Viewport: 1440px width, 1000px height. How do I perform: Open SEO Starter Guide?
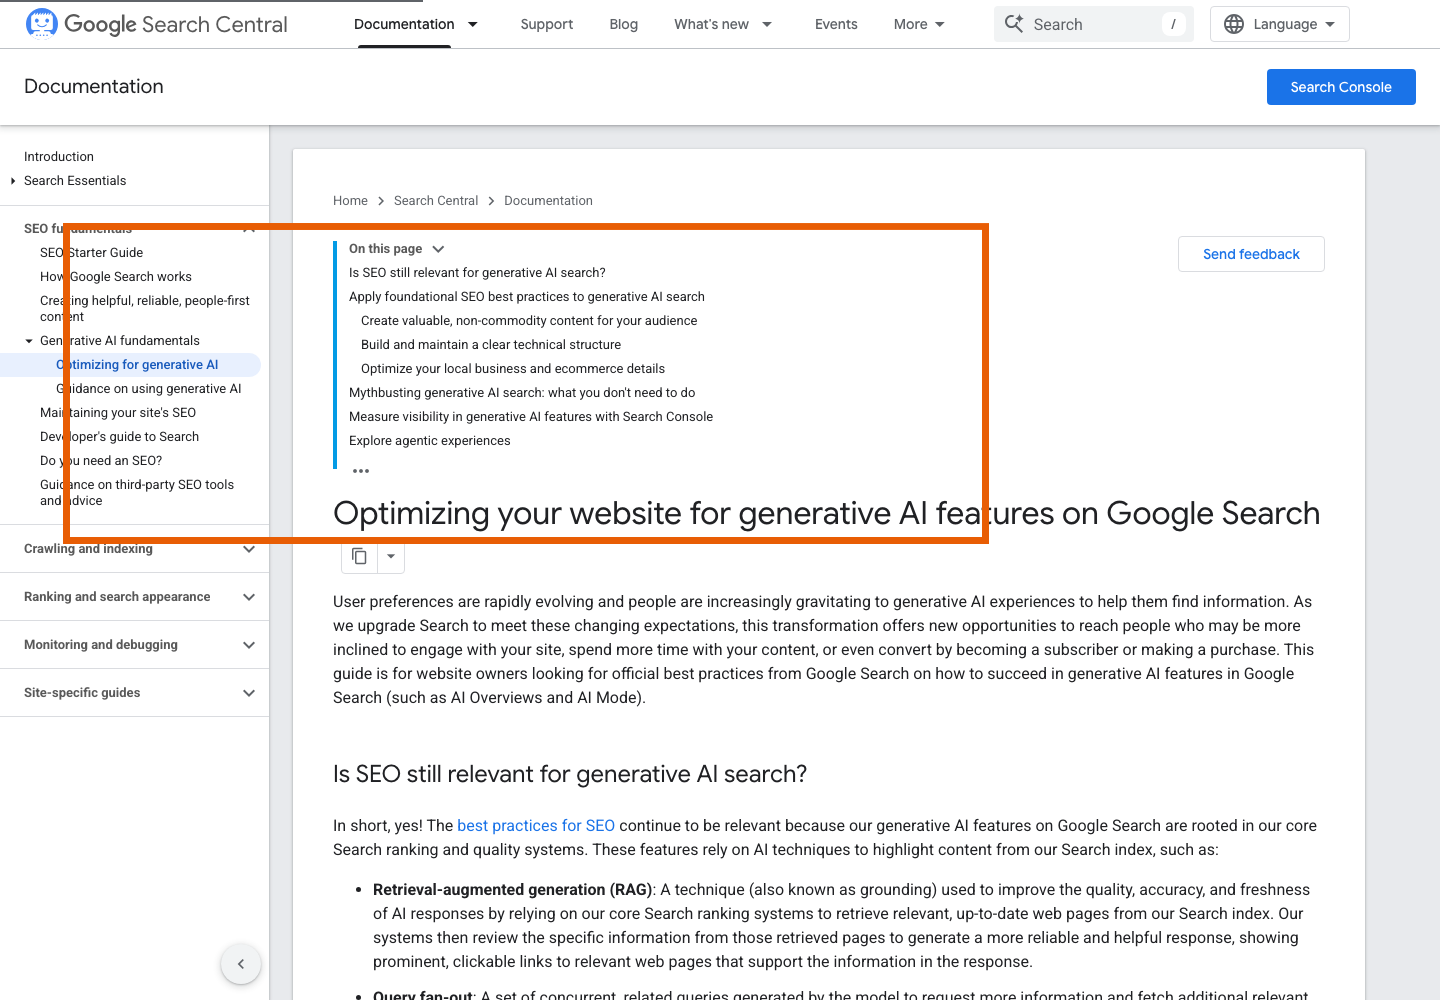pyautogui.click(x=91, y=253)
